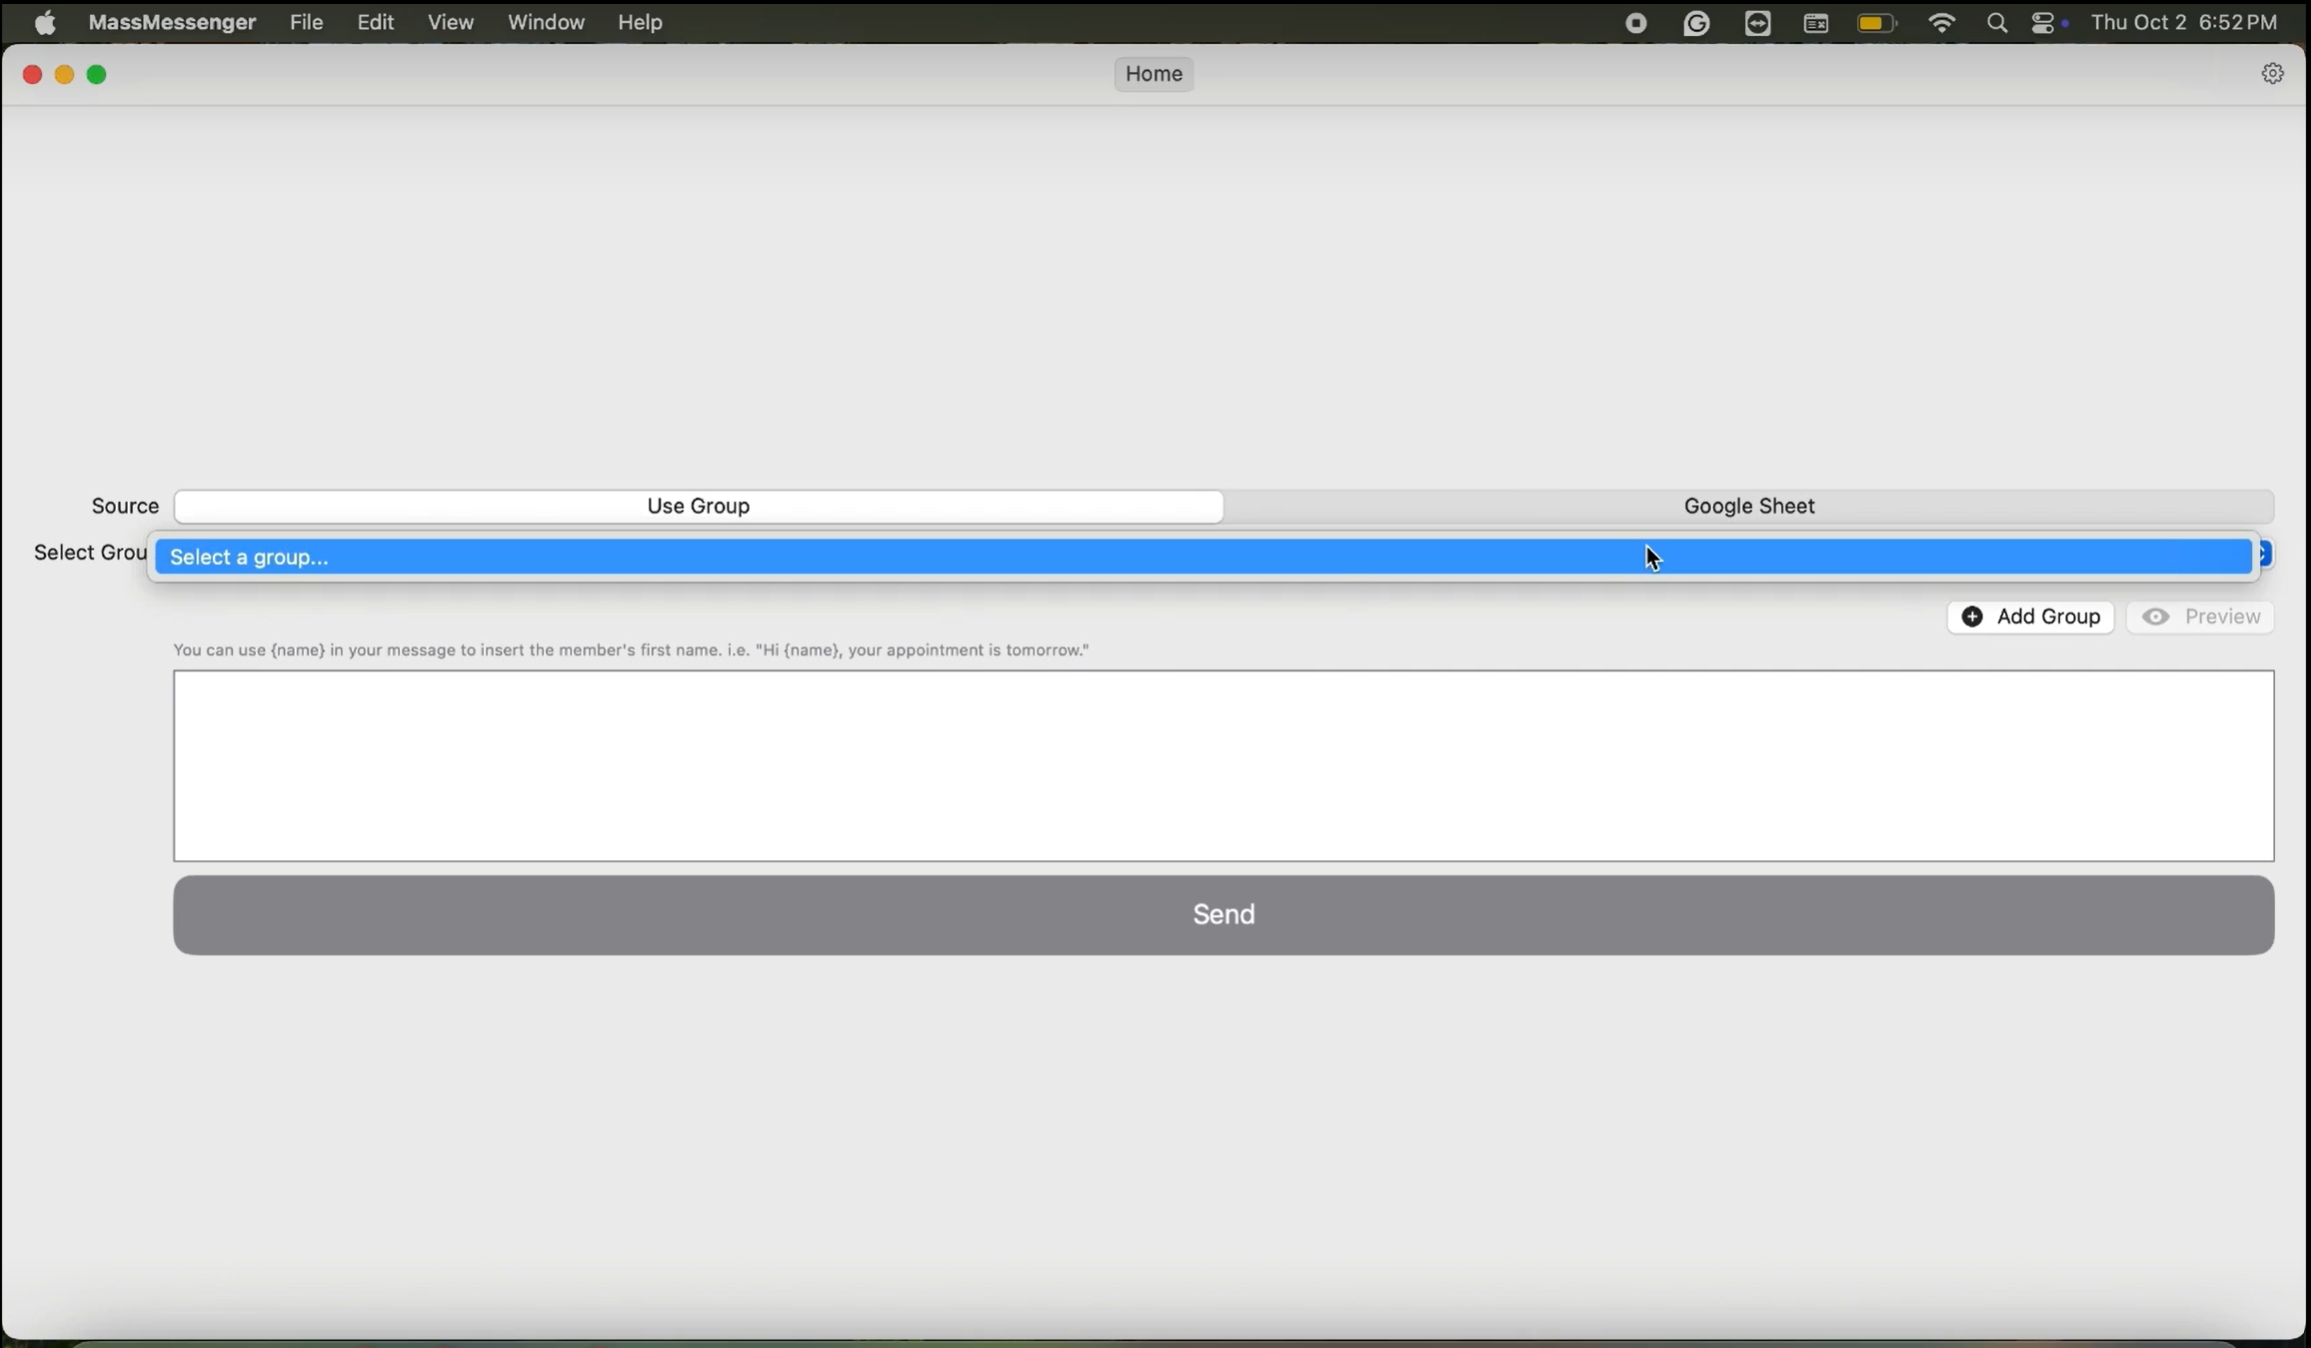The width and height of the screenshot is (2311, 1348).
Task: Click the {name} placeholder hint text
Action: tap(631, 650)
